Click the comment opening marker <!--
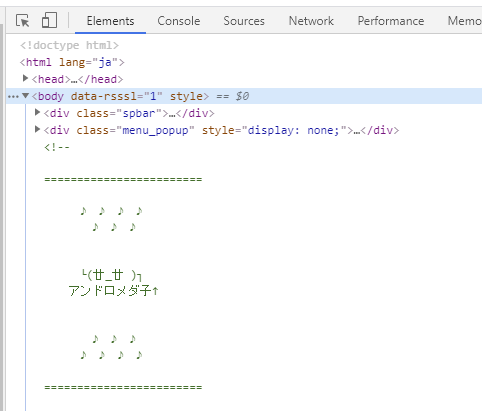Image resolution: width=482 pixels, height=411 pixels. 57,147
